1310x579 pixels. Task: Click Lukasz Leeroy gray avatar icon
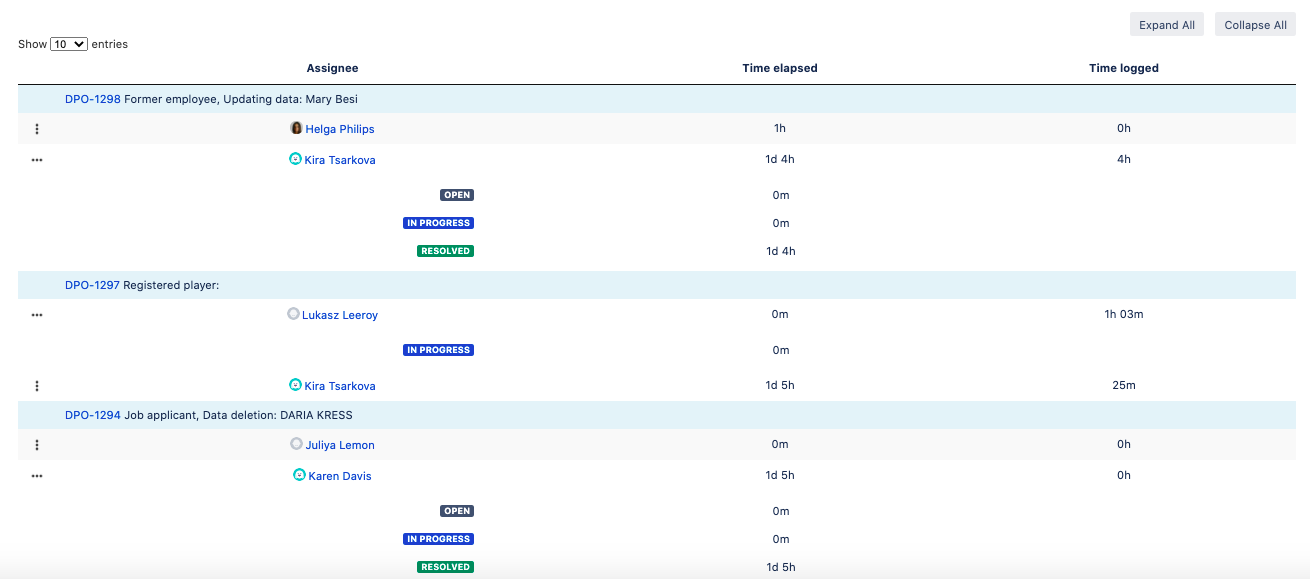pyautogui.click(x=293, y=313)
